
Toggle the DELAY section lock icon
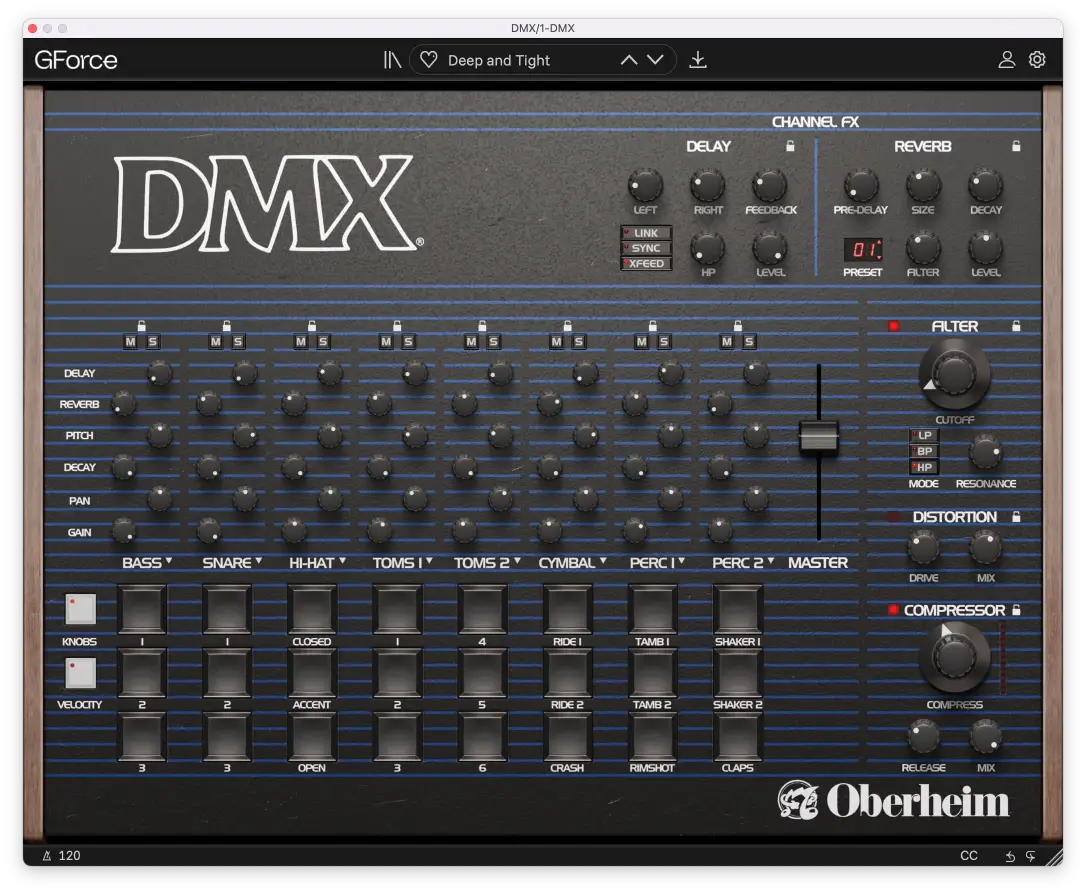click(x=790, y=145)
